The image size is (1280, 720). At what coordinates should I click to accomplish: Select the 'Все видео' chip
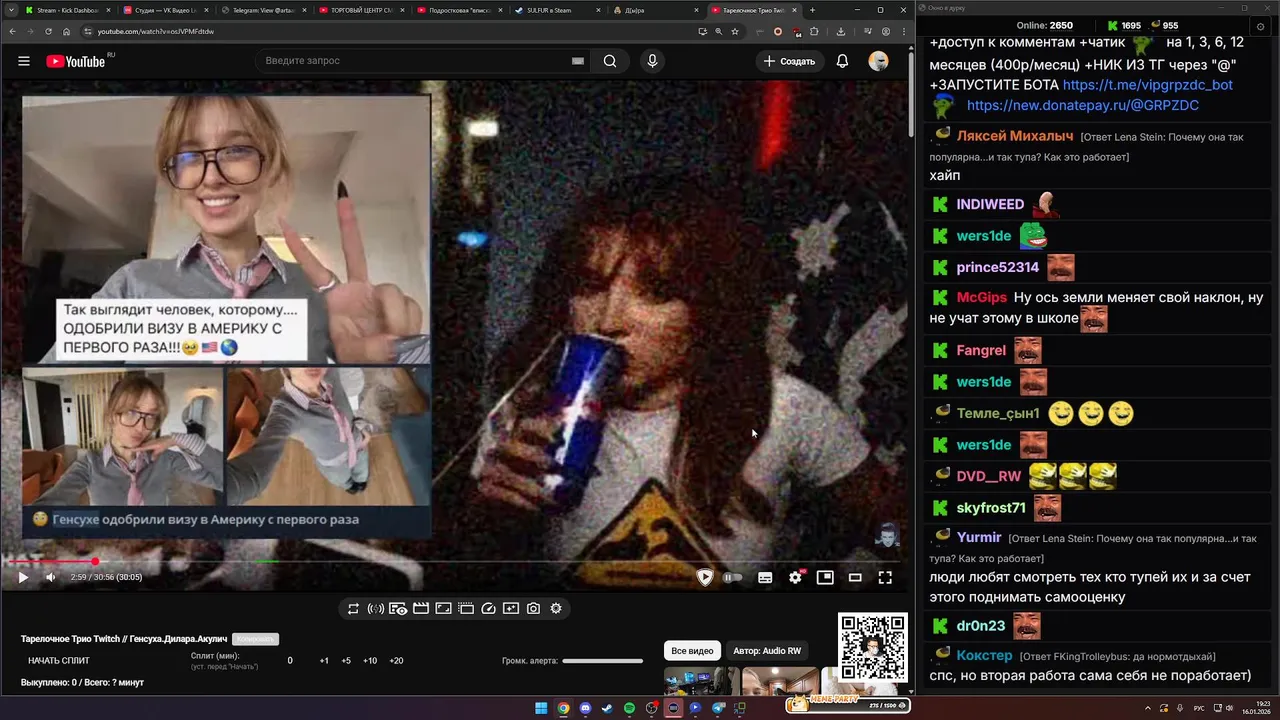tap(692, 651)
